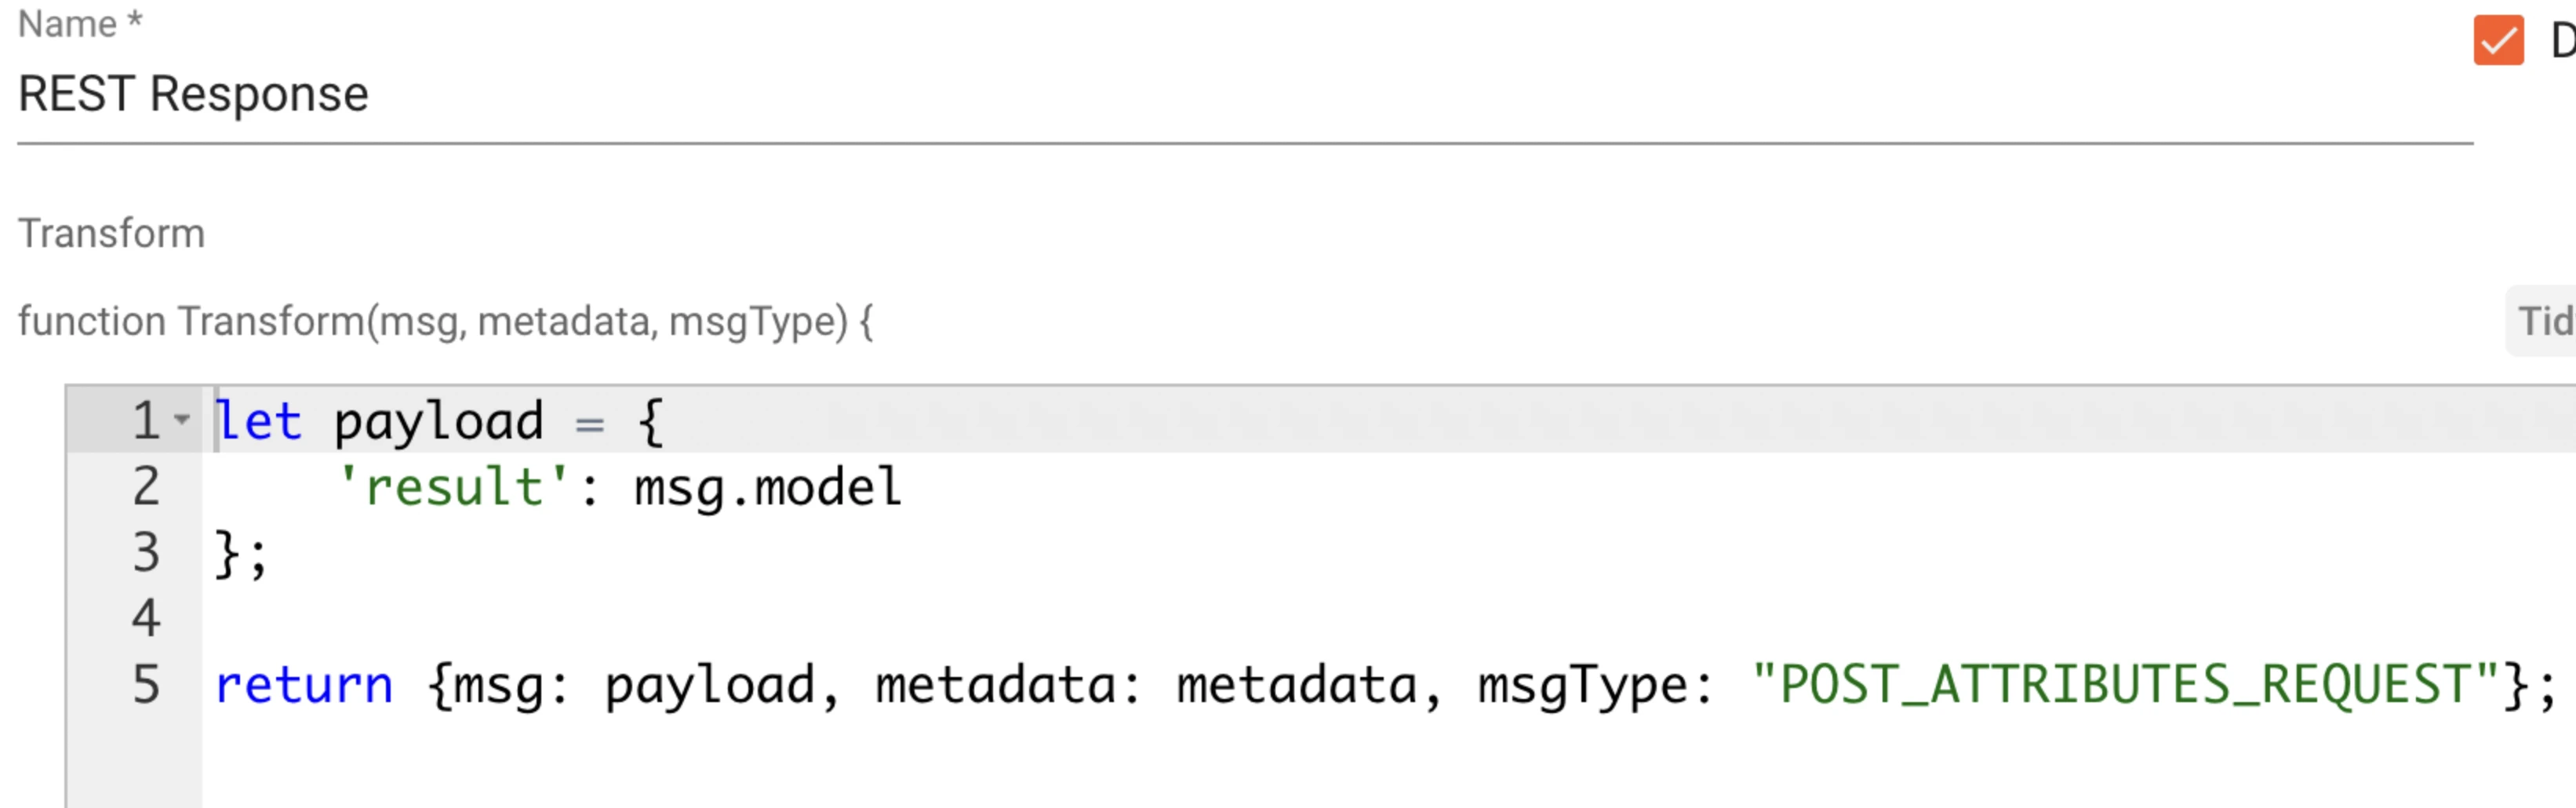
Task: Click the Name field 'REST Response'
Action: 1245,95
